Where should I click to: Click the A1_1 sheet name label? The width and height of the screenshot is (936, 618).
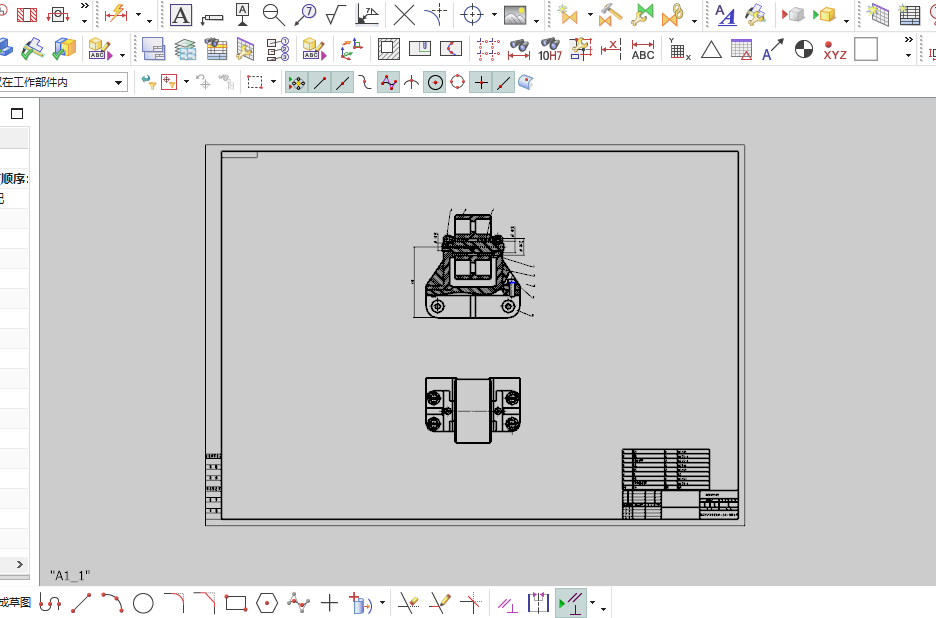click(70, 576)
